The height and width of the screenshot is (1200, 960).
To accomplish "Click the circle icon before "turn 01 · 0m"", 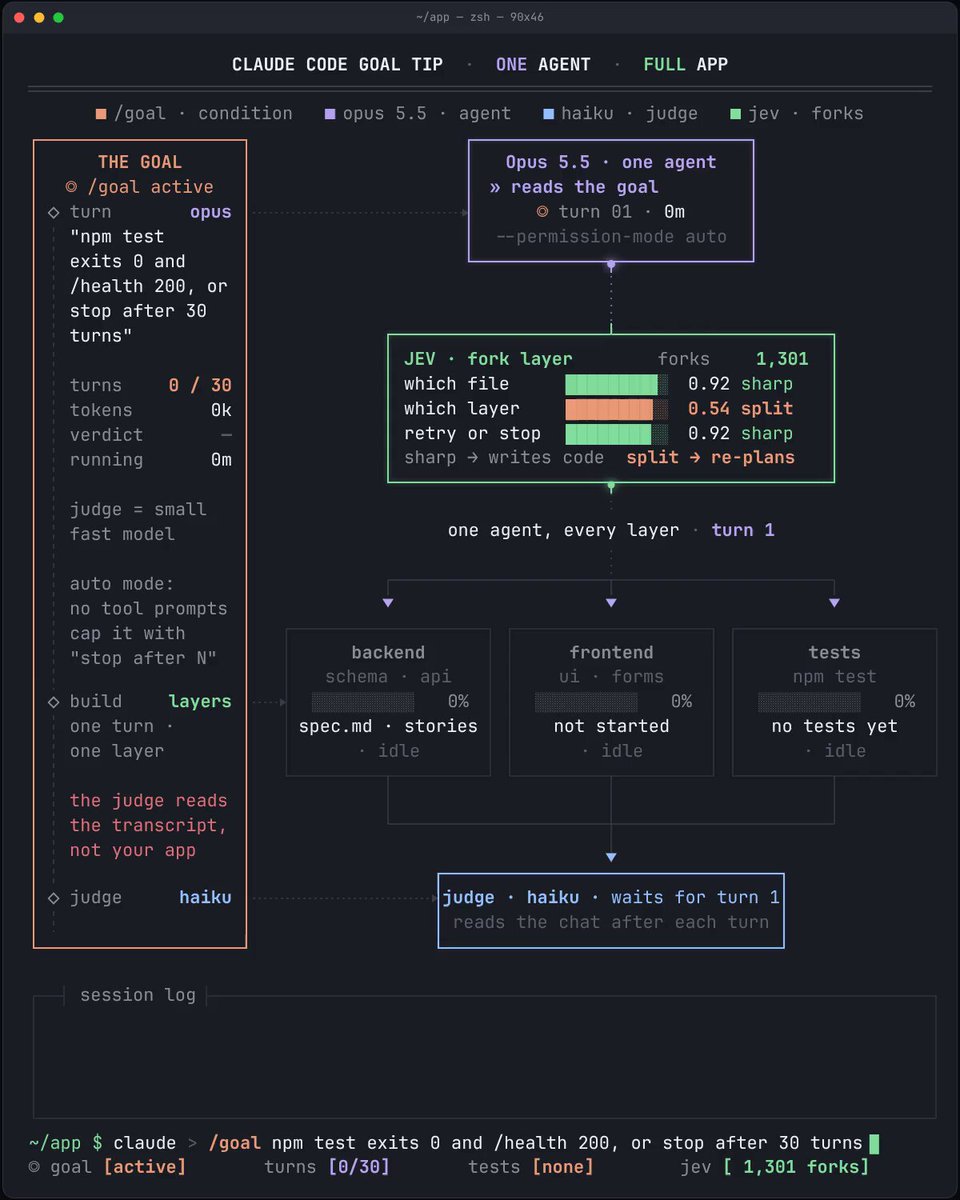I will [x=542, y=212].
